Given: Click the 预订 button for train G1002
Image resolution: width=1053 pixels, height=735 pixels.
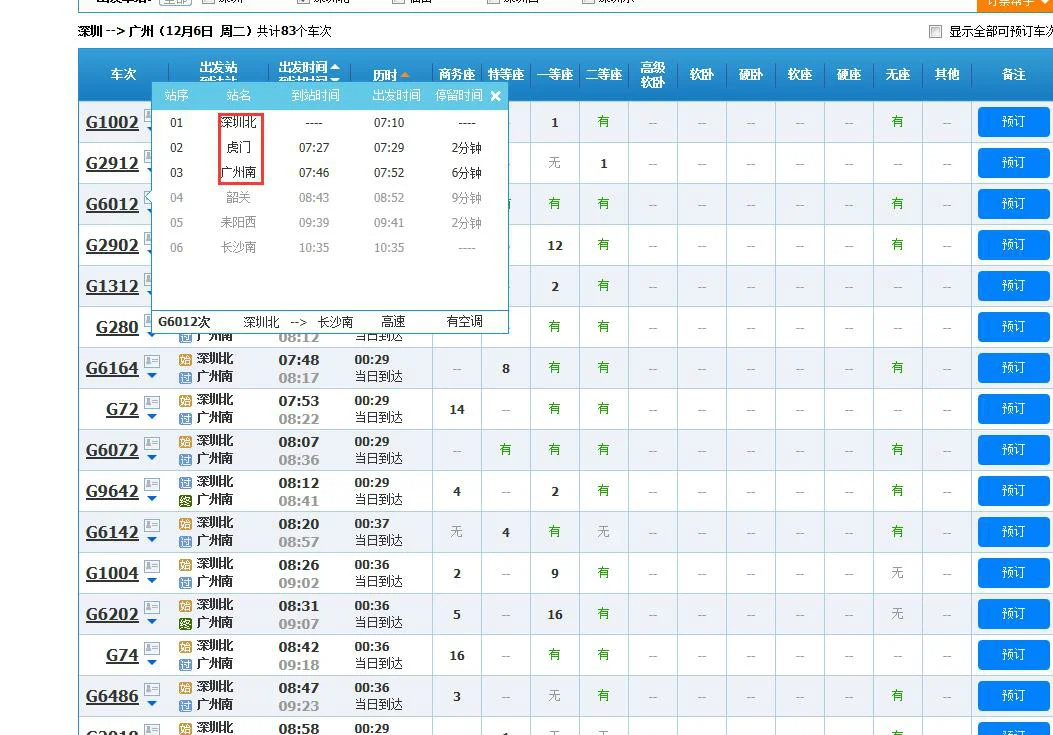Looking at the screenshot, I should pos(1012,122).
